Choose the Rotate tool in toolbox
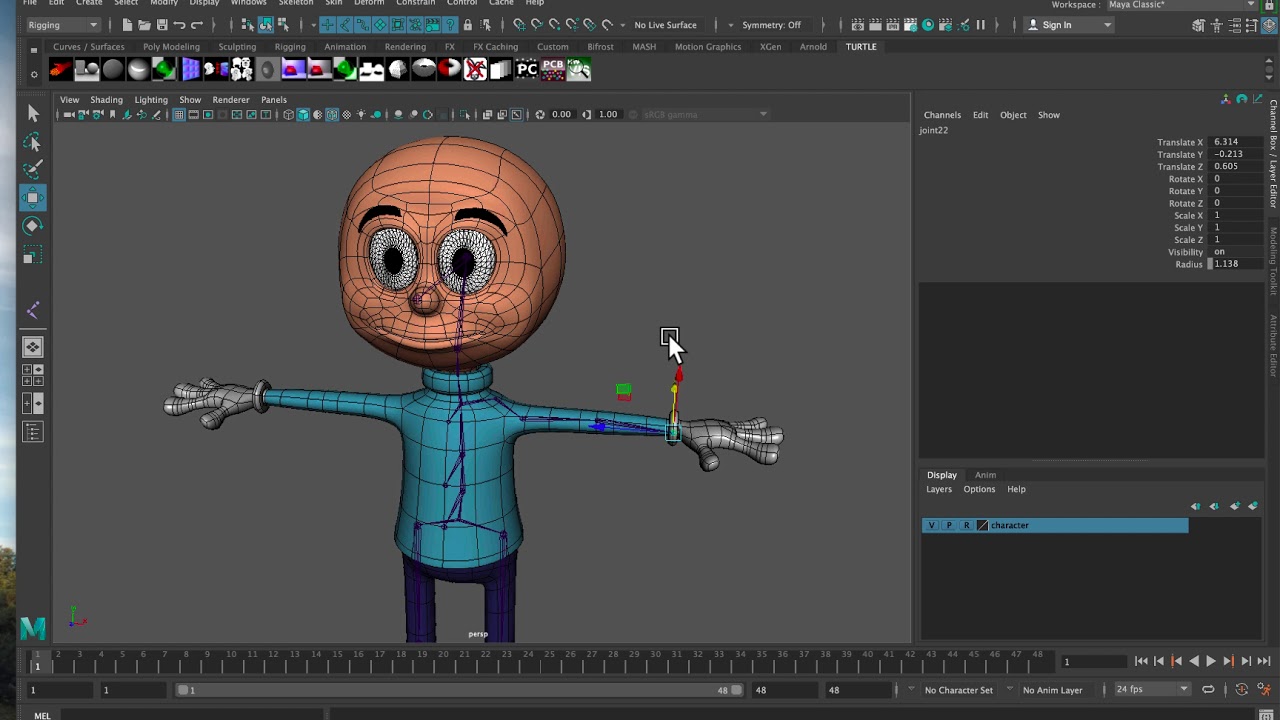This screenshot has width=1280, height=720. pos(33,226)
